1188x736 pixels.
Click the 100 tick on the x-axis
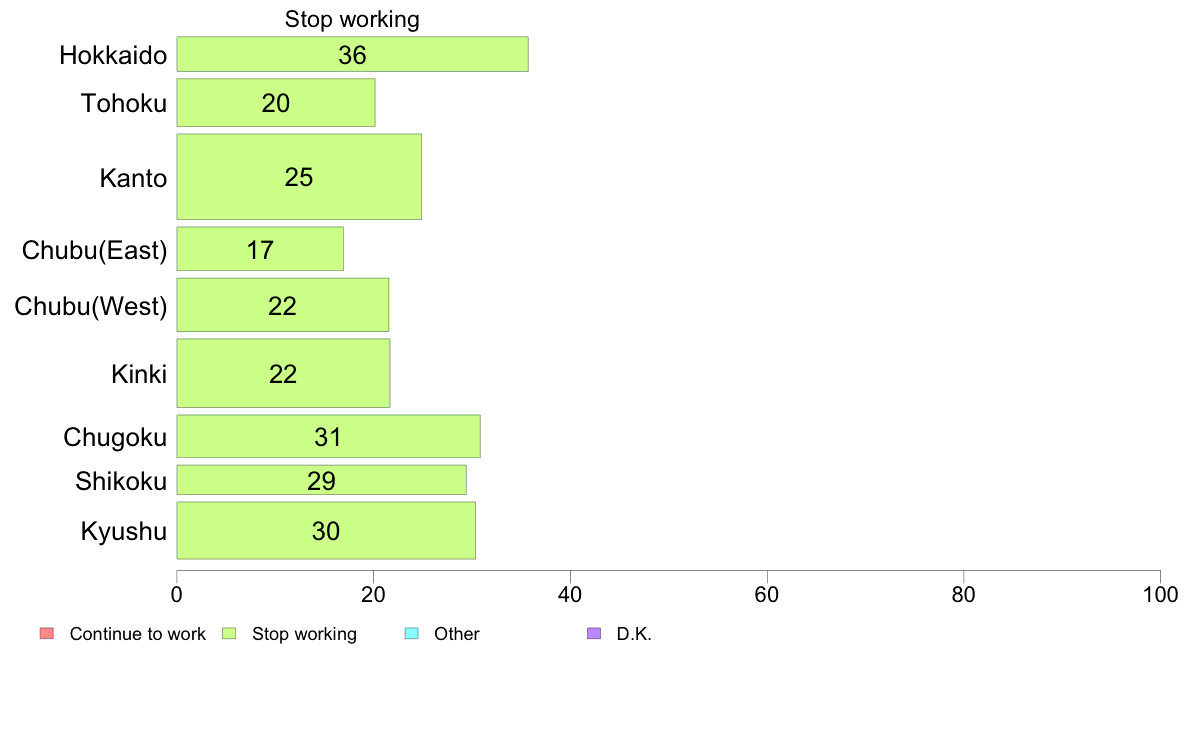click(x=1161, y=595)
